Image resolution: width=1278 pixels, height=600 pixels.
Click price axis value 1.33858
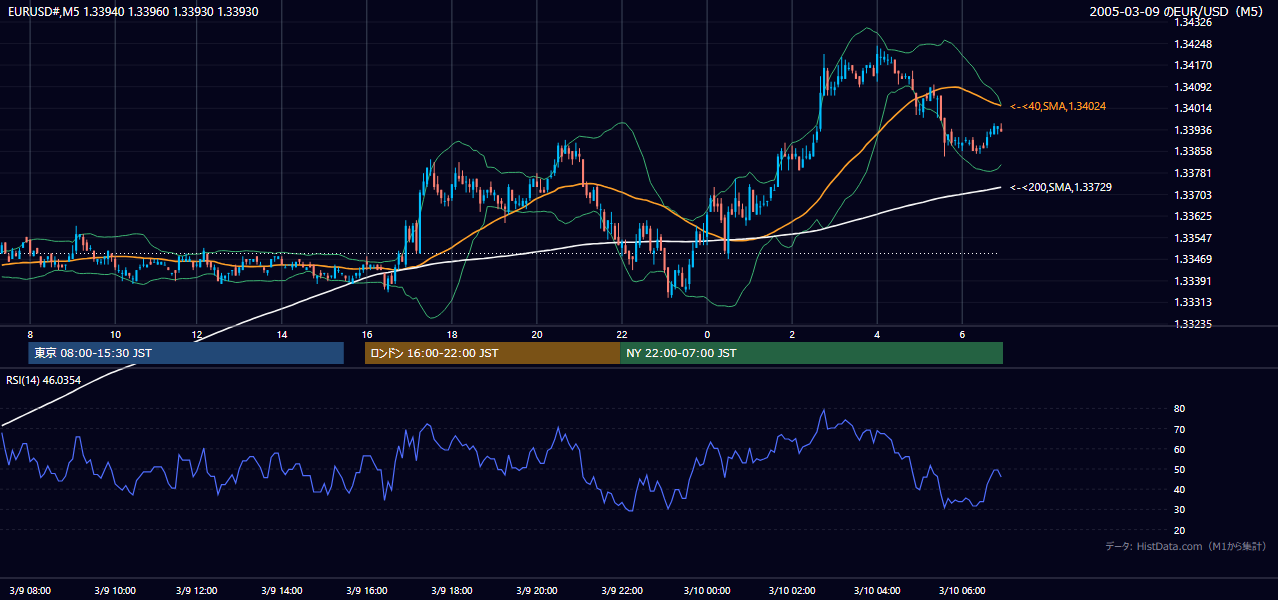pos(1193,151)
